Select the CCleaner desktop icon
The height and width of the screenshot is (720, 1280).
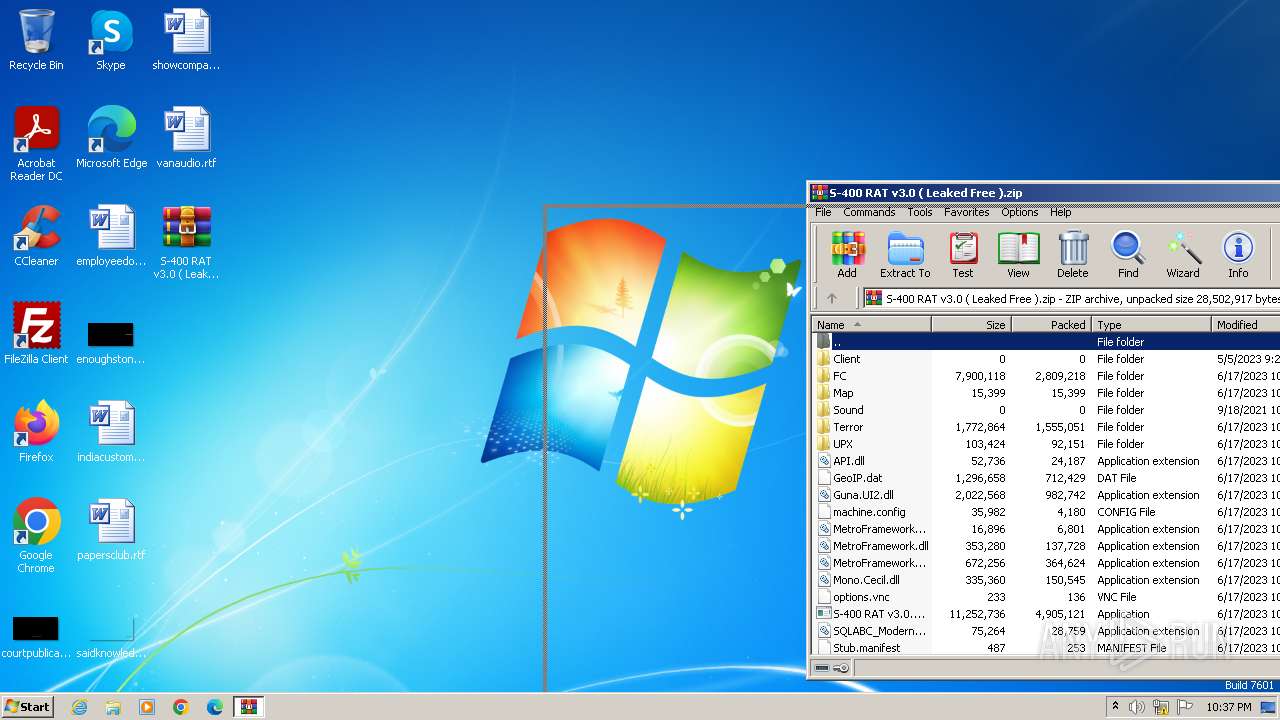coord(36,237)
